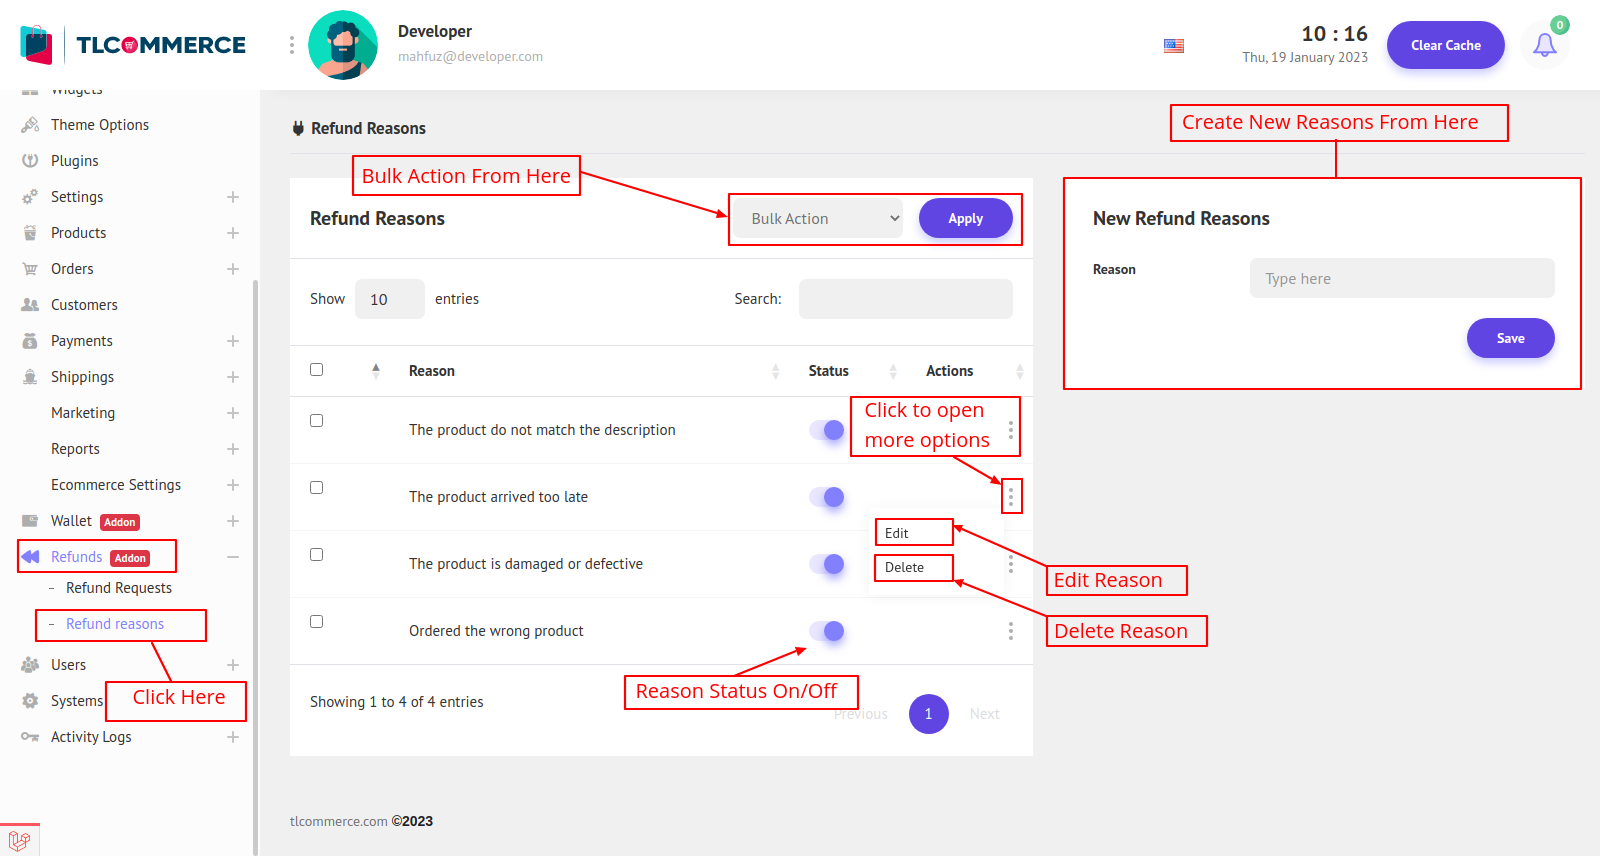
Task: Click the three-dot menu beside the logo
Action: [292, 45]
